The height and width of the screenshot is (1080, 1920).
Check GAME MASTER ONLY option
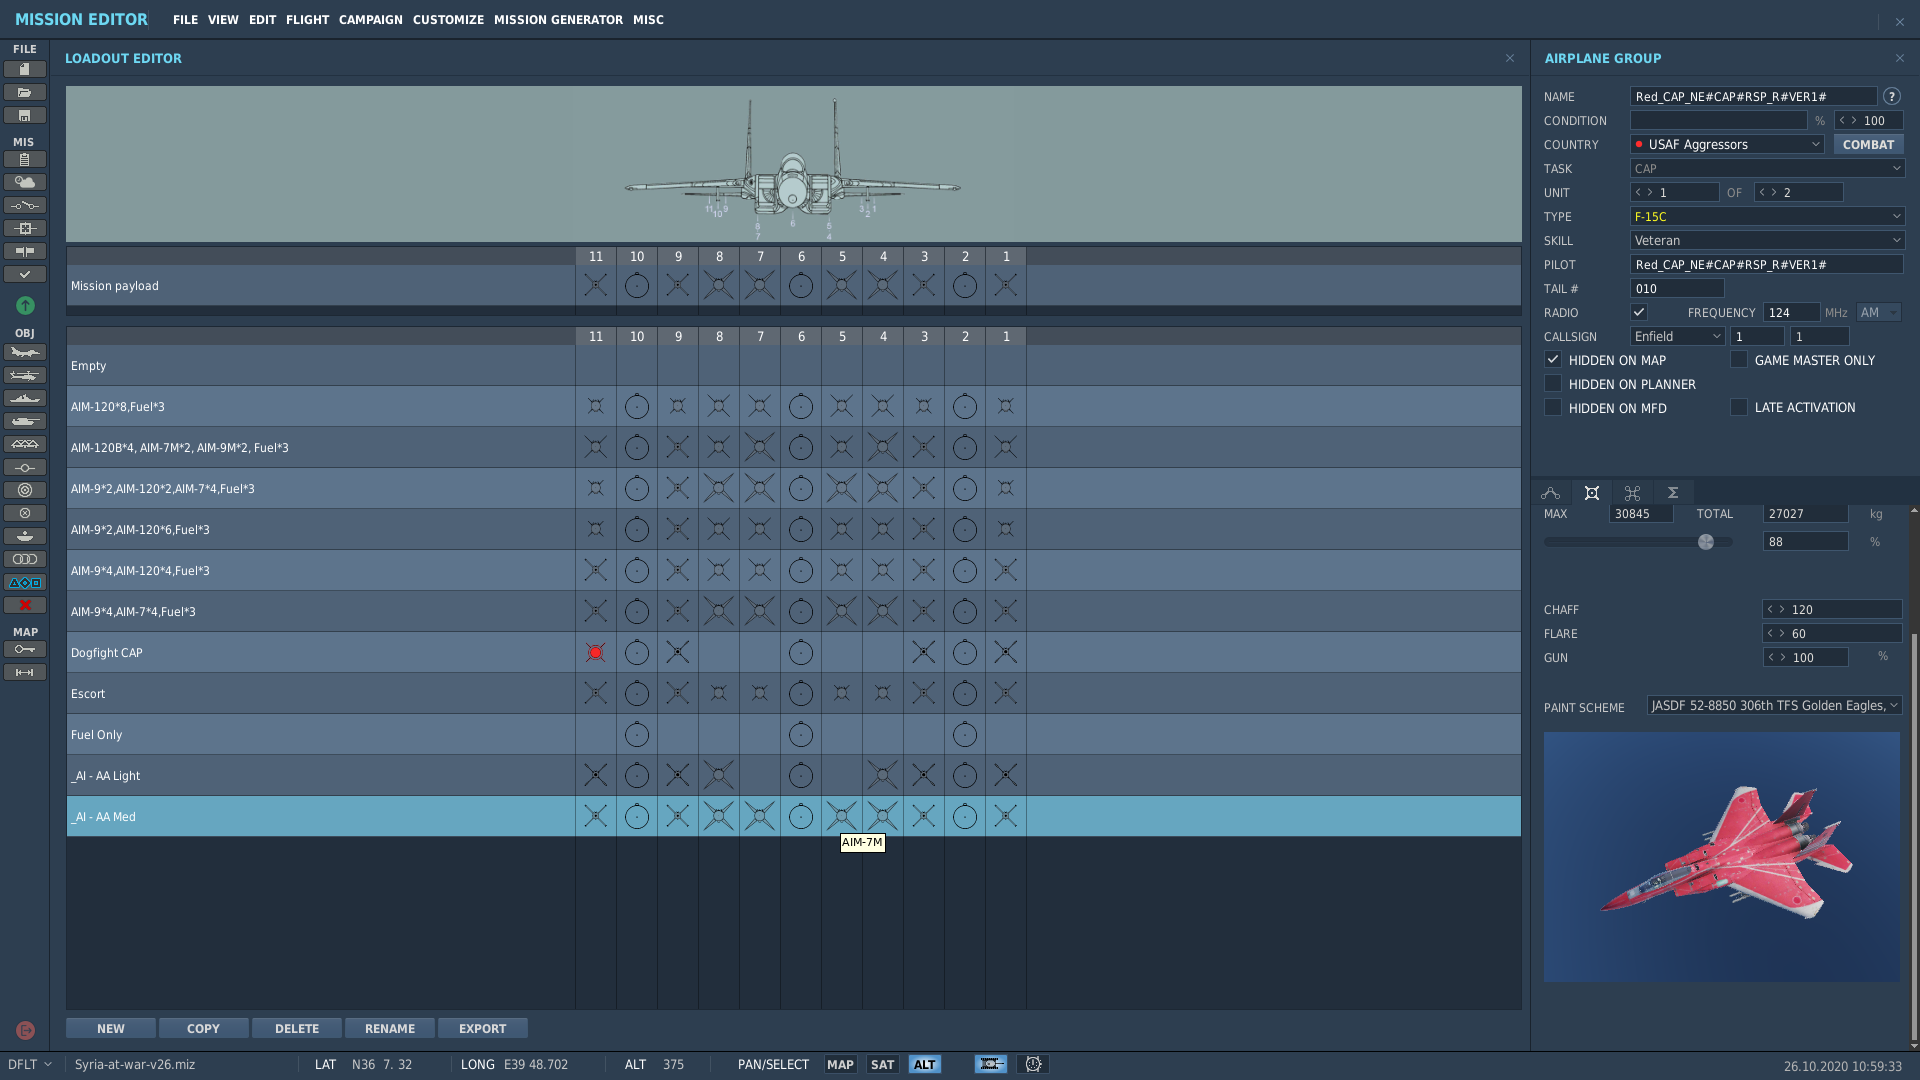pyautogui.click(x=1739, y=359)
